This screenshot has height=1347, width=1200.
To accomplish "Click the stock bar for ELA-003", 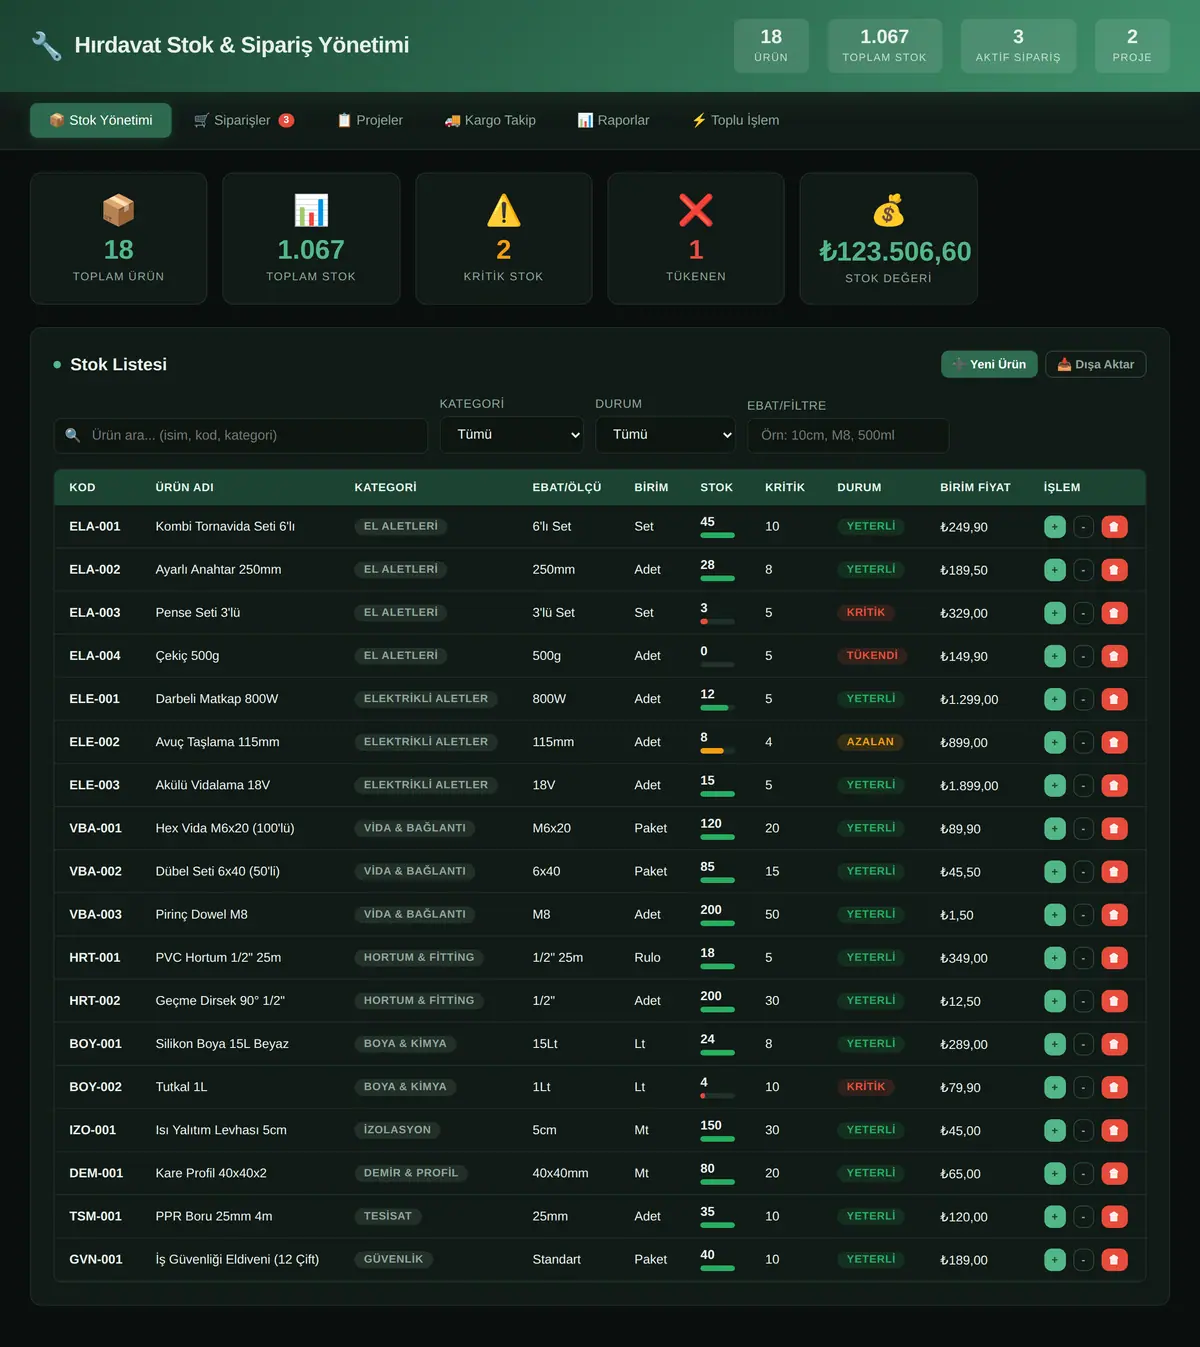I will (x=717, y=621).
